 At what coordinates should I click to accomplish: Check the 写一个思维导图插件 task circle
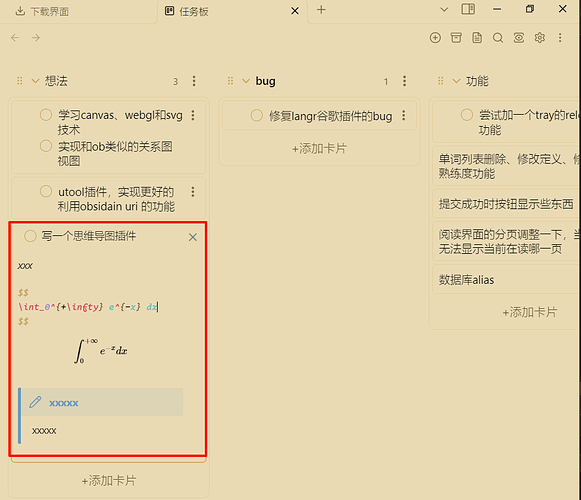(30, 236)
